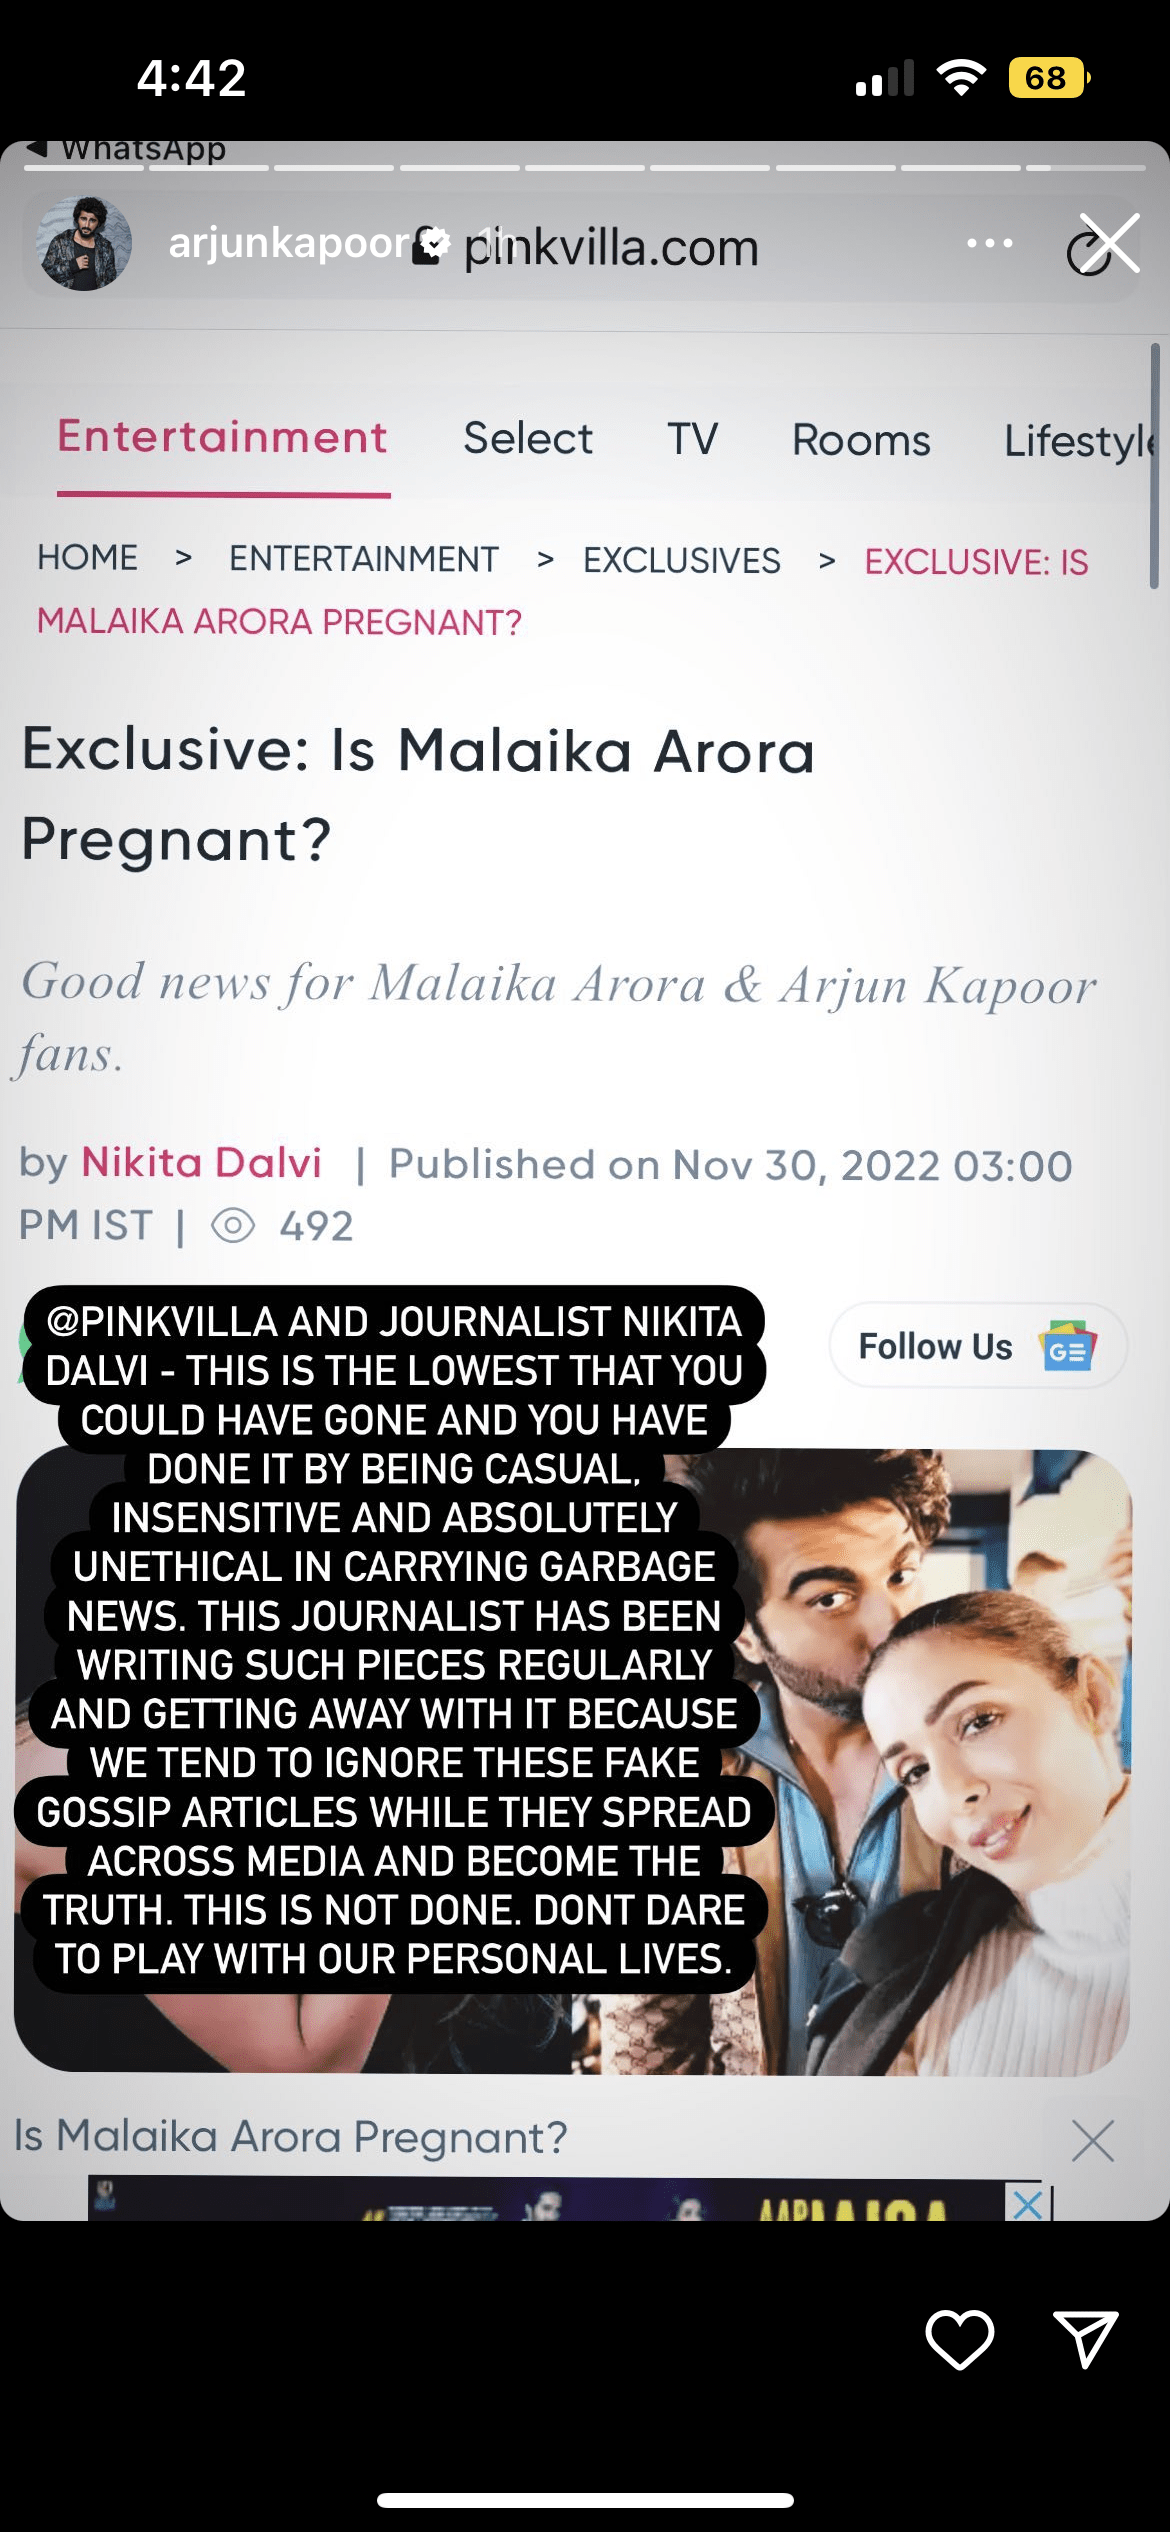
Task: Open the three-dot story options menu
Action: coord(990,243)
